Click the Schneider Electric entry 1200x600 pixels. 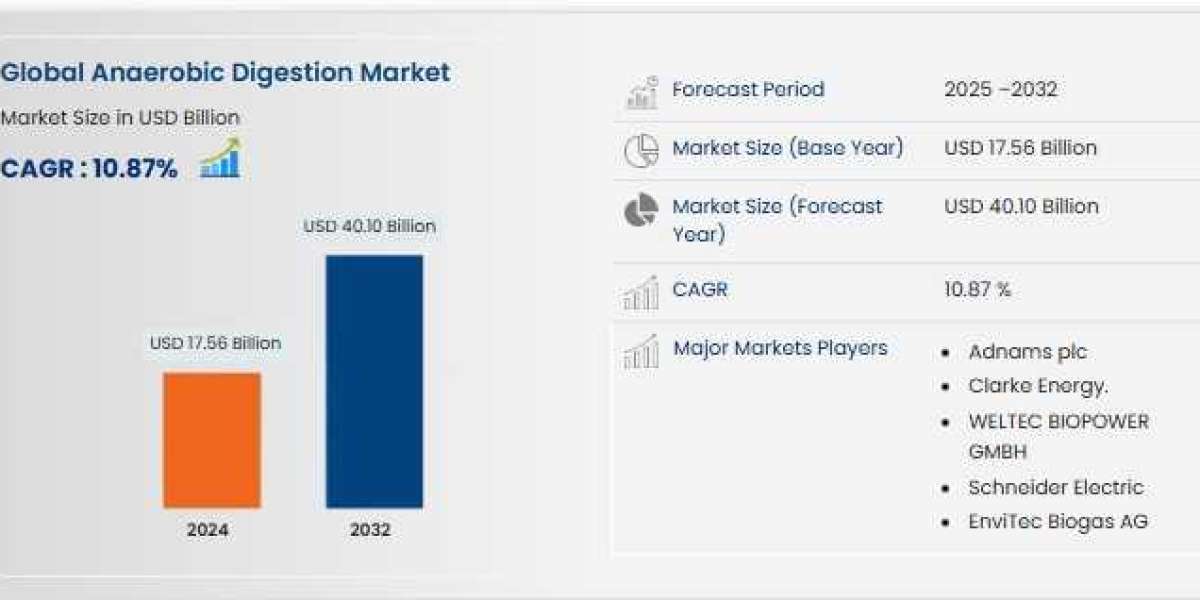[x=1055, y=488]
